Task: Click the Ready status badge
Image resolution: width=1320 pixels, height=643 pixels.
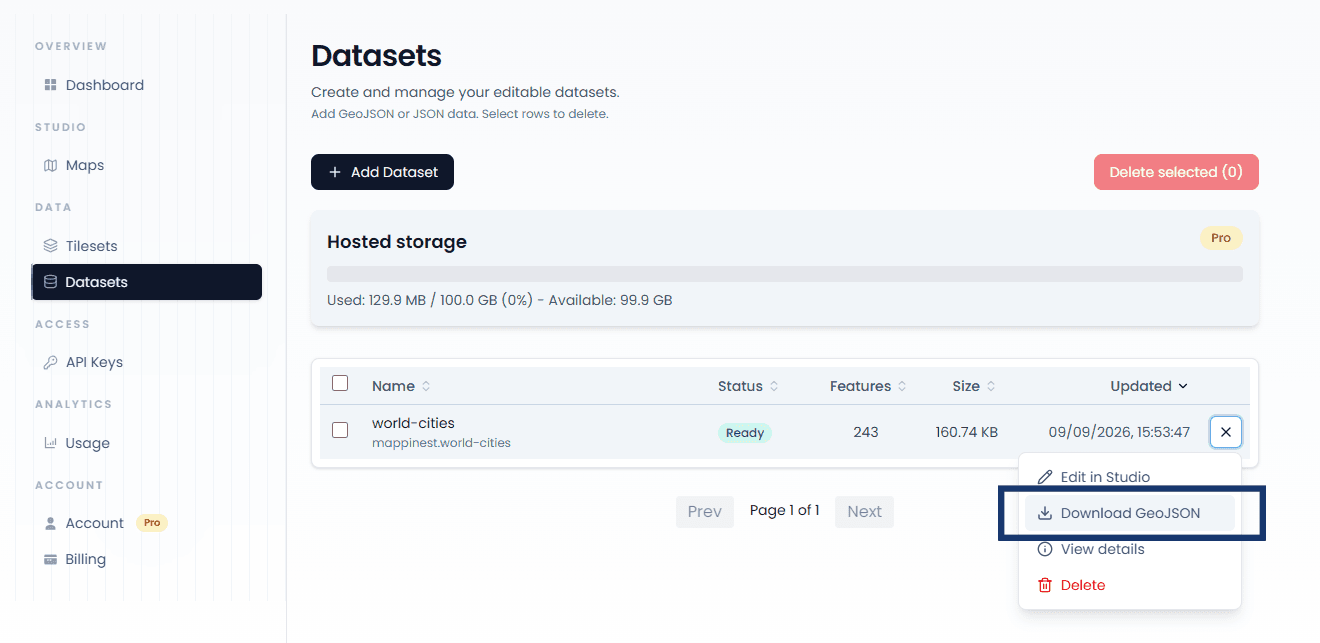Action: (745, 433)
